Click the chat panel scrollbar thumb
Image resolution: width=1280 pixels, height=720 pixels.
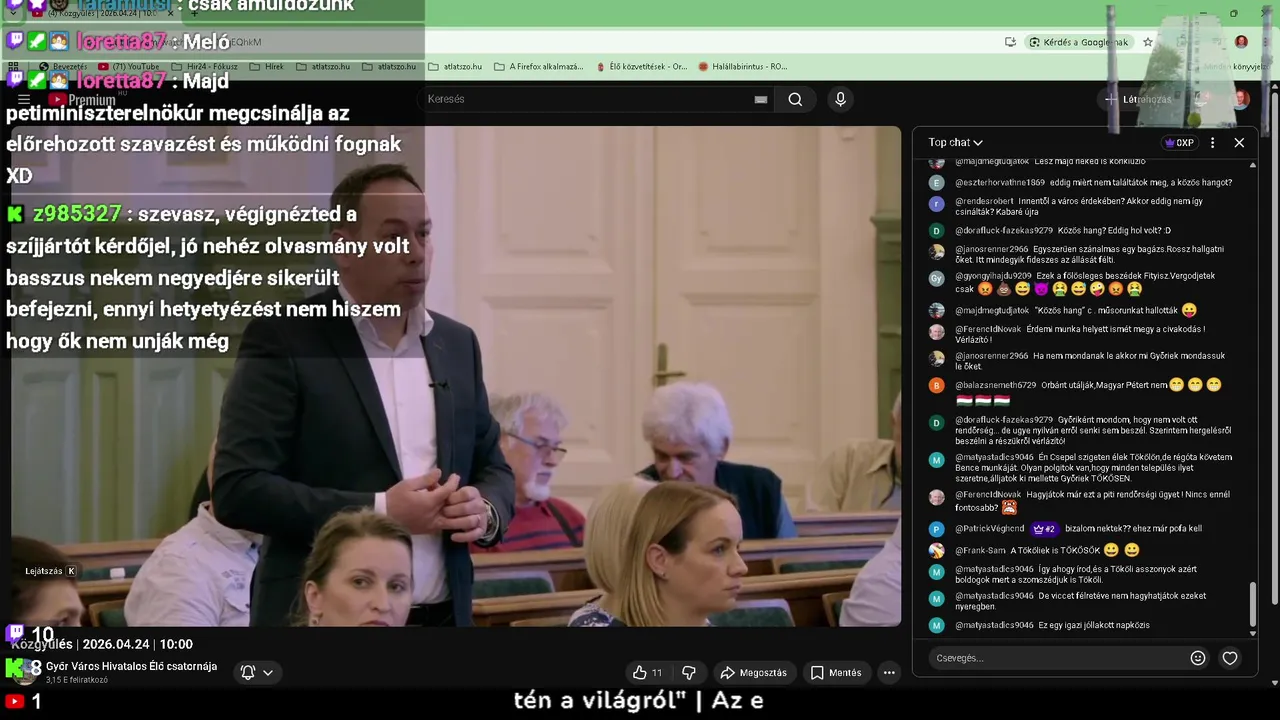point(1253,604)
